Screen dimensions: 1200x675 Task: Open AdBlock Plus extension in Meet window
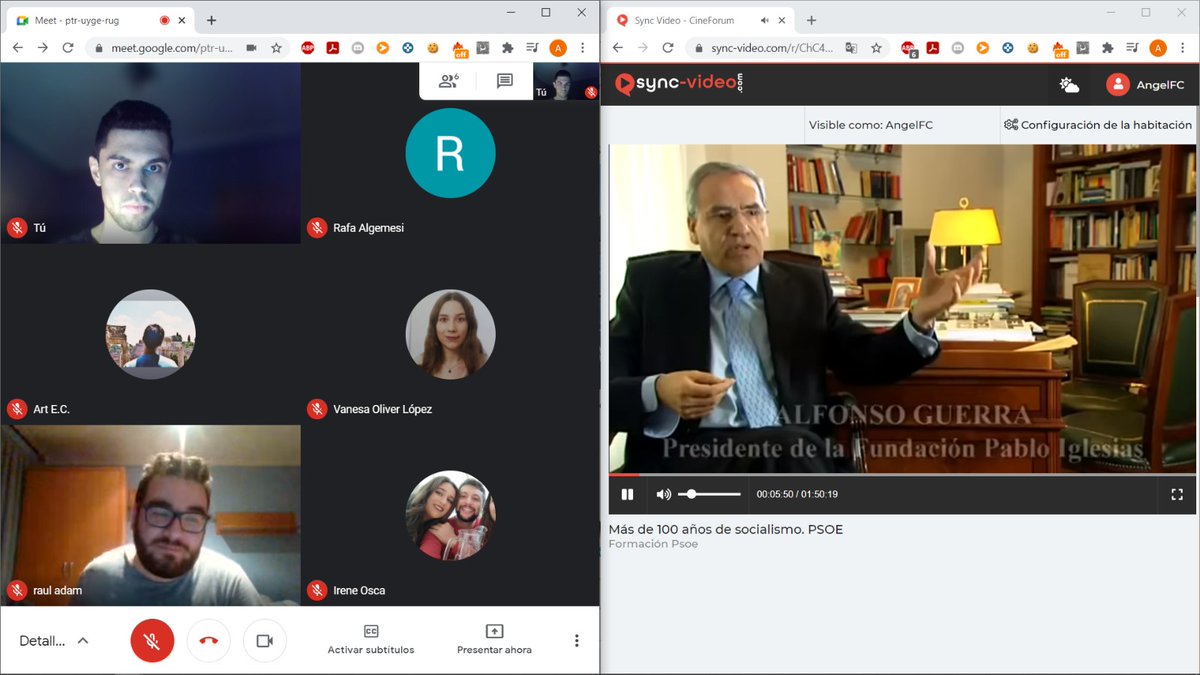click(308, 48)
